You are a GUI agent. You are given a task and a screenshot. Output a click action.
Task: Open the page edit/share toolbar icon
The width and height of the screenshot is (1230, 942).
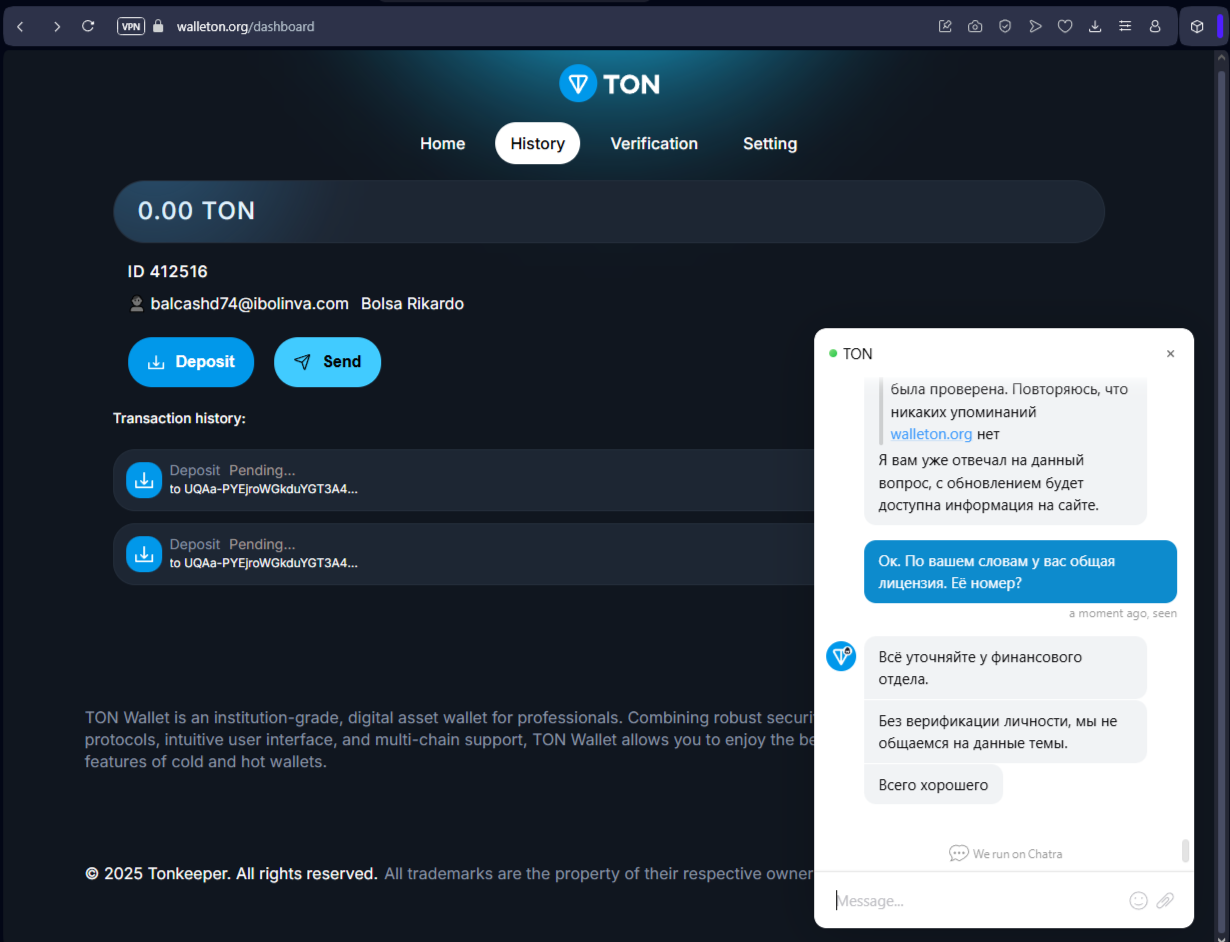(945, 27)
